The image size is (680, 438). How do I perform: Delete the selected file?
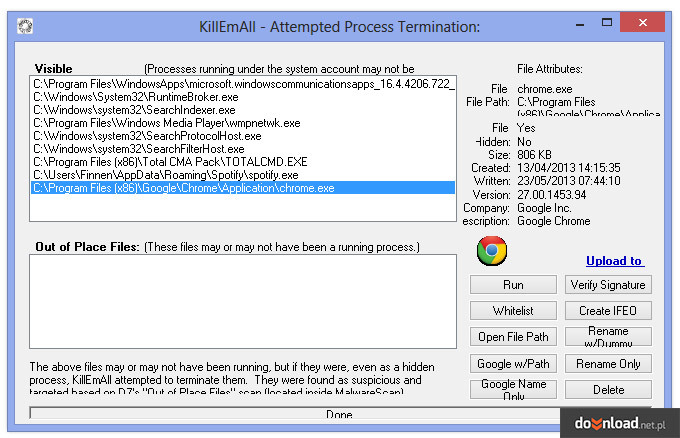click(608, 389)
